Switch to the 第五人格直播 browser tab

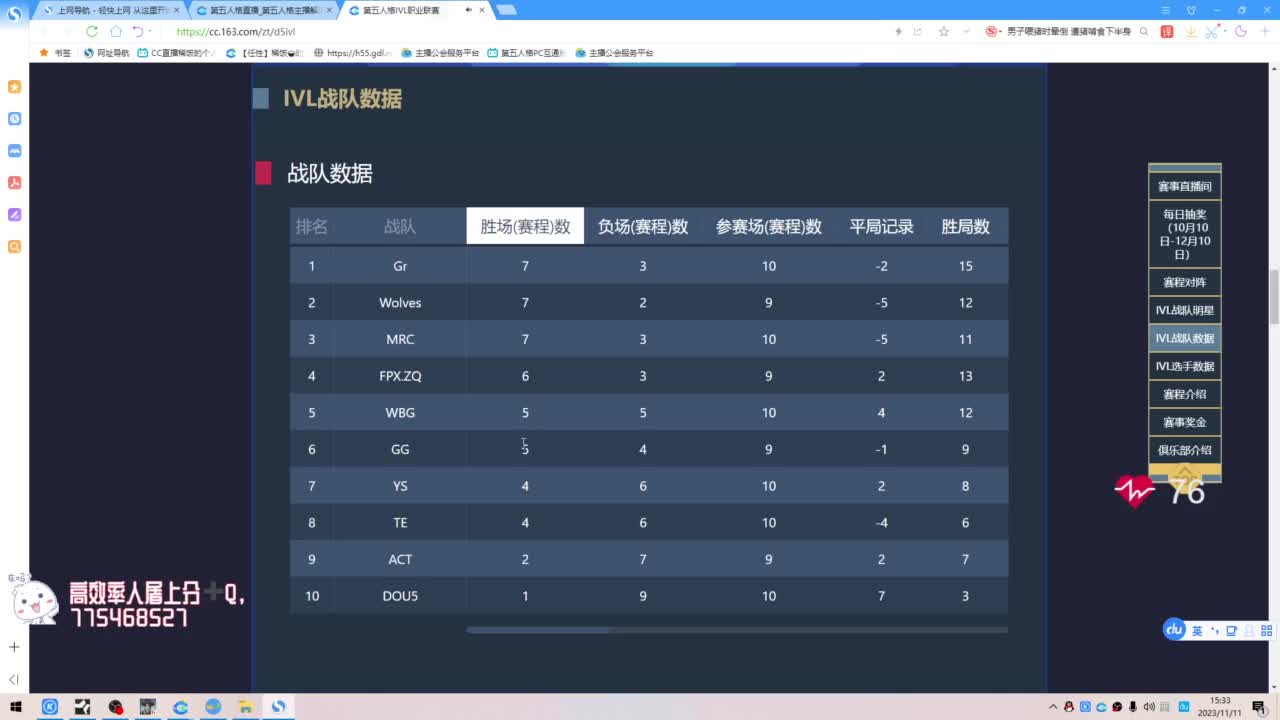262,10
